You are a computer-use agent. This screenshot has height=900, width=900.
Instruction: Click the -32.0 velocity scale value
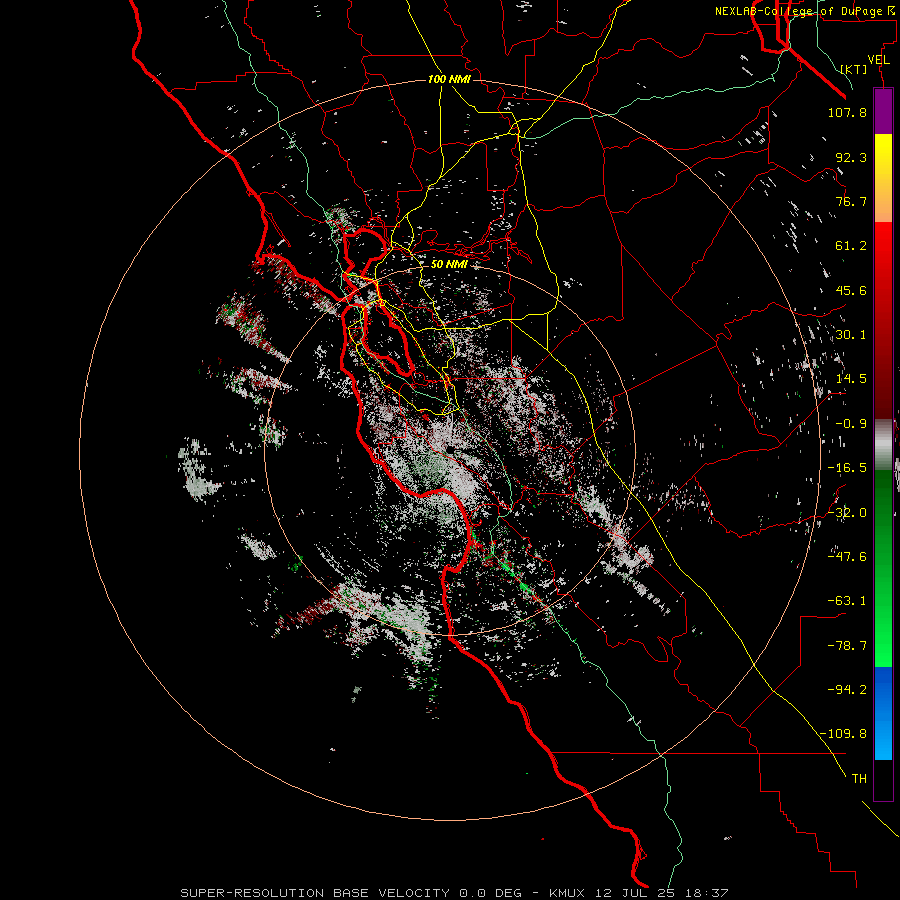click(x=847, y=513)
